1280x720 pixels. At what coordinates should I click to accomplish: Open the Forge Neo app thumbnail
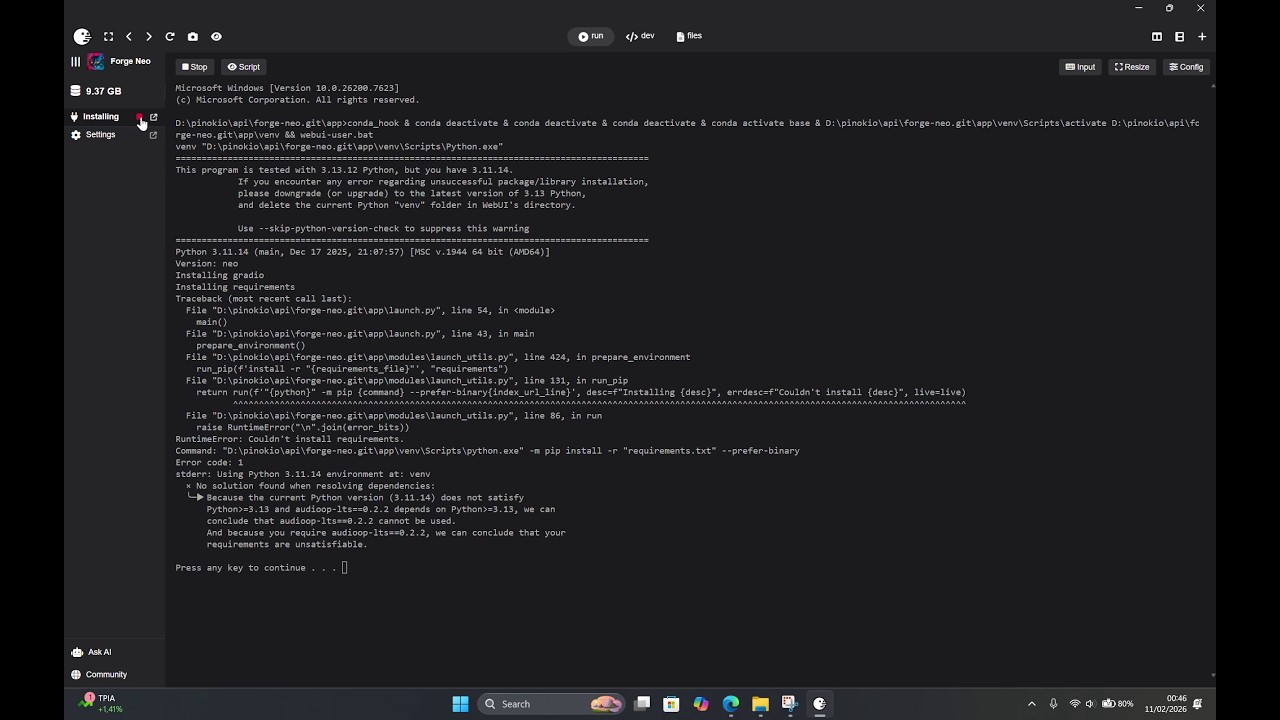(x=96, y=62)
